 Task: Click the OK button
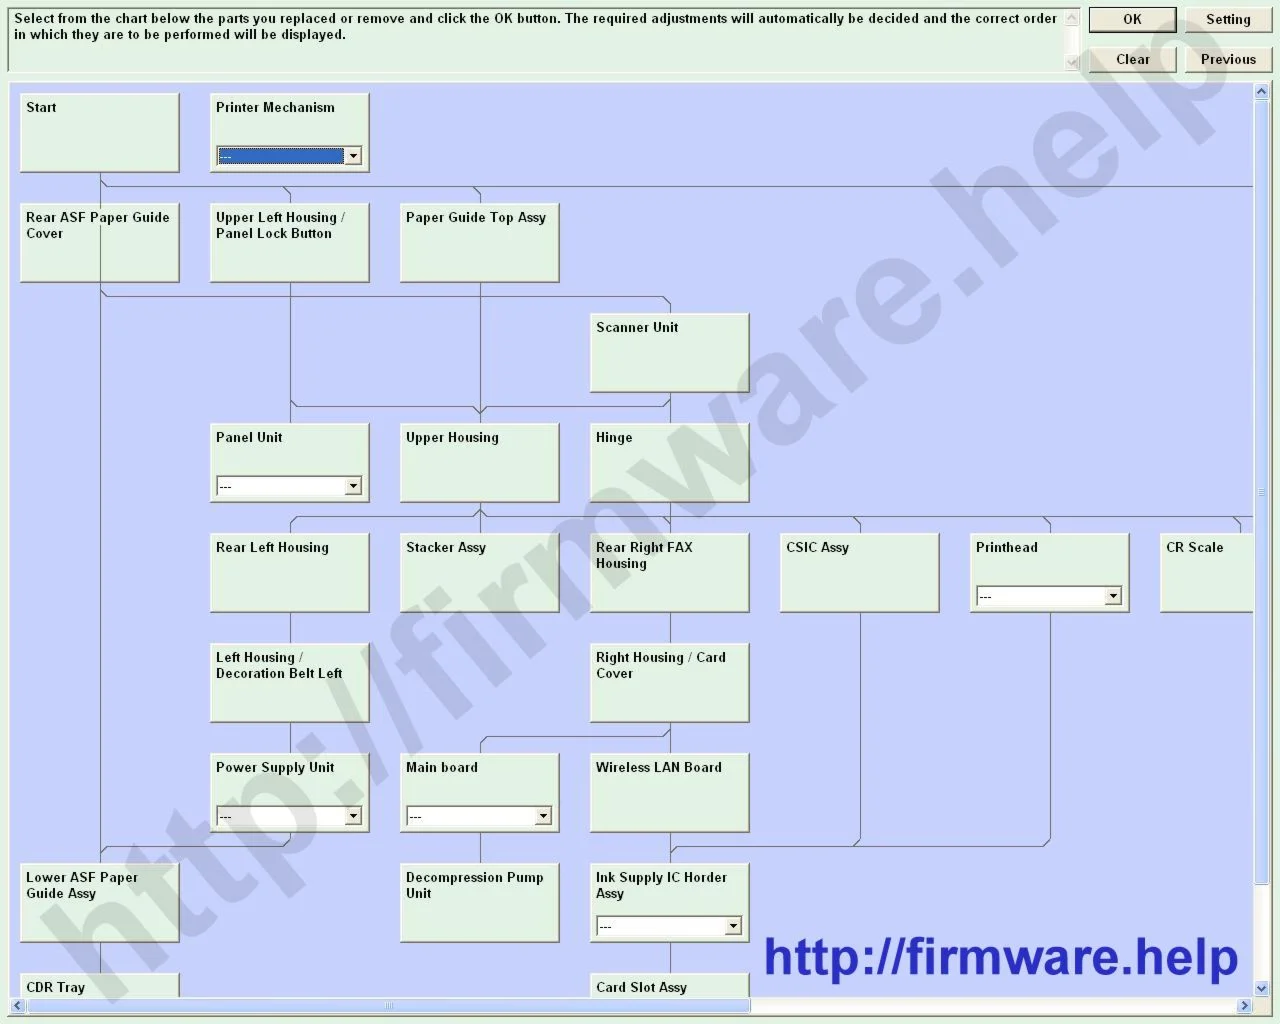1132,19
